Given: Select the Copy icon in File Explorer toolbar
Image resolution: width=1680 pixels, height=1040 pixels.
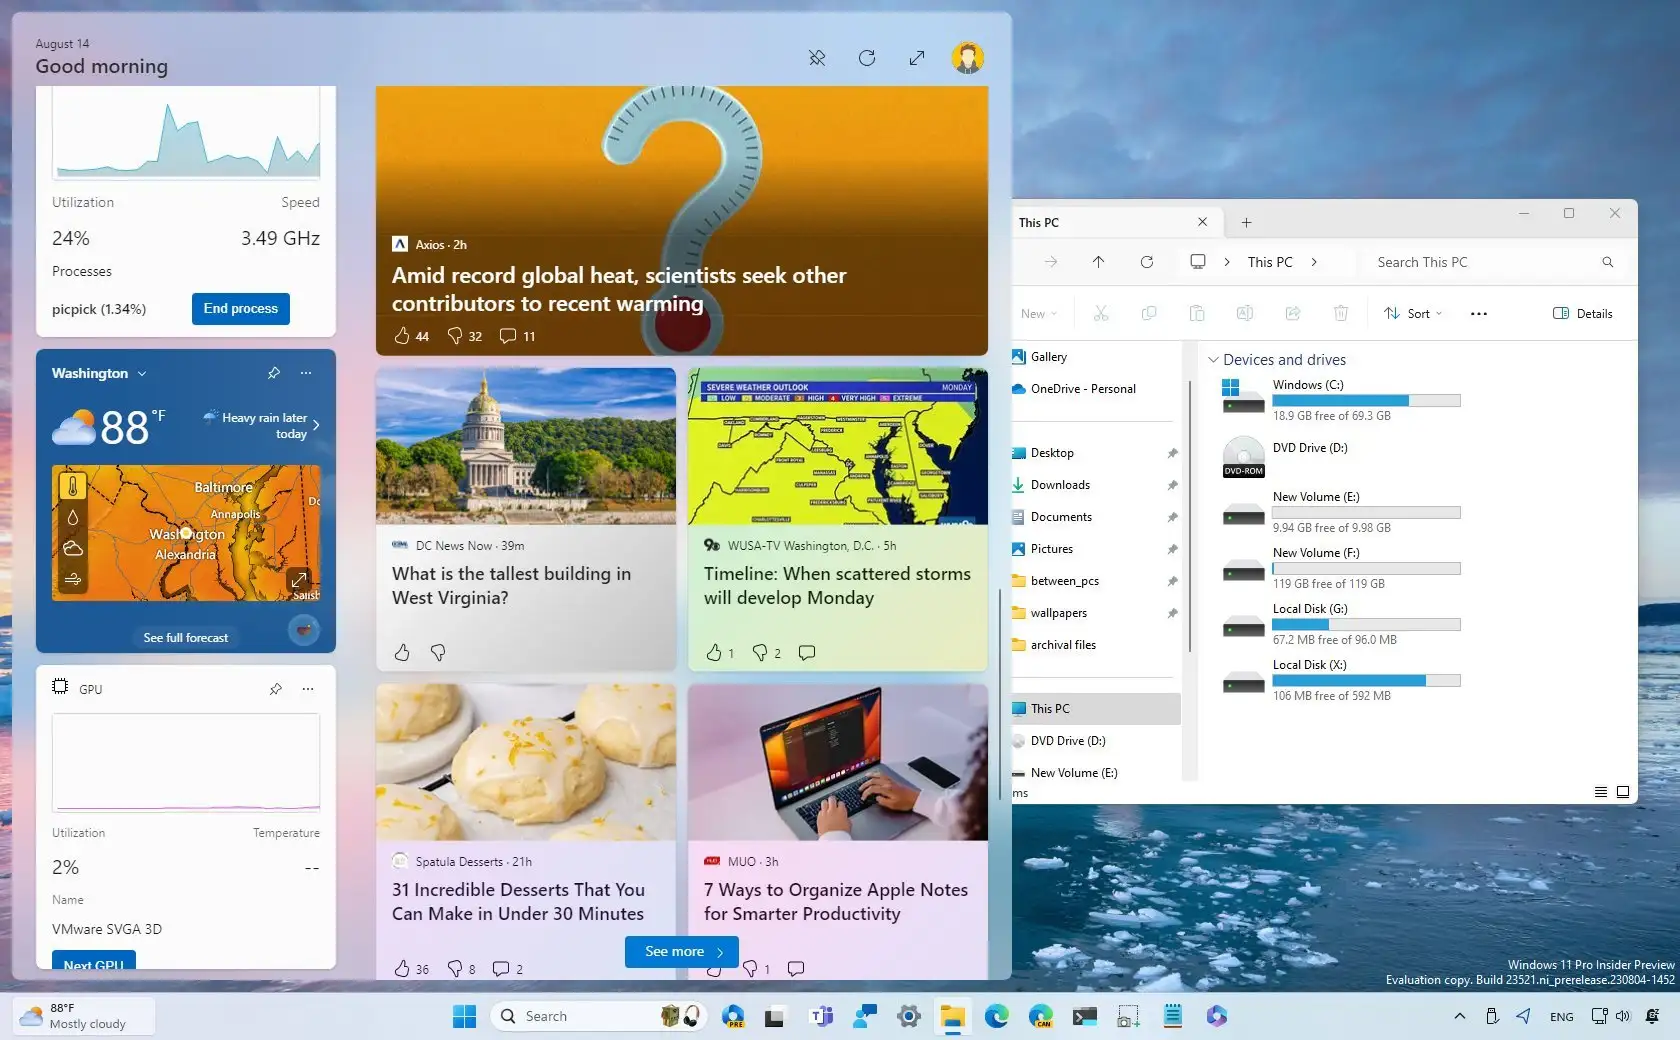Looking at the screenshot, I should [1149, 313].
